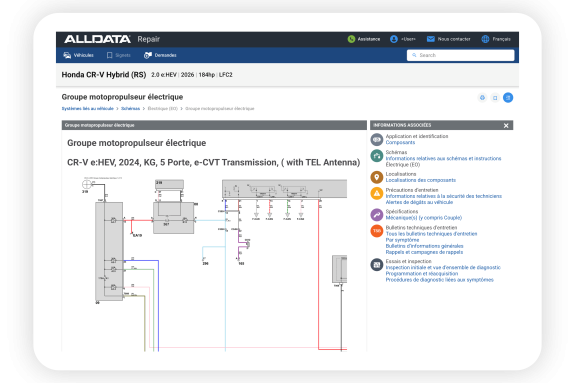The height and width of the screenshot is (383, 575).
Task: Open the Signets bookmarks menu
Action: 118,55
